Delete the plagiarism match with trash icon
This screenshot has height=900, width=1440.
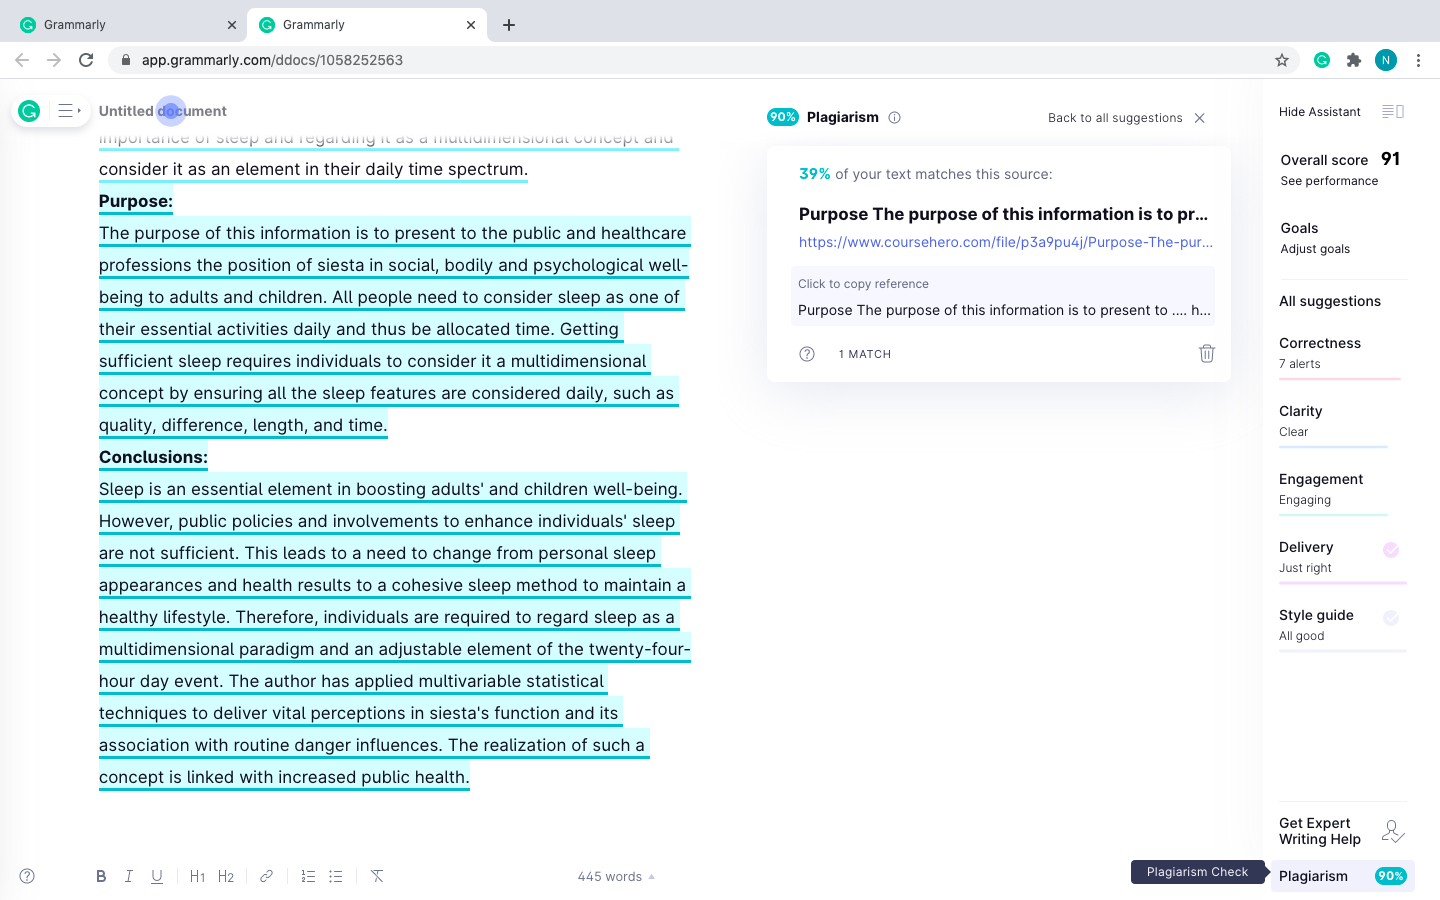tap(1206, 353)
